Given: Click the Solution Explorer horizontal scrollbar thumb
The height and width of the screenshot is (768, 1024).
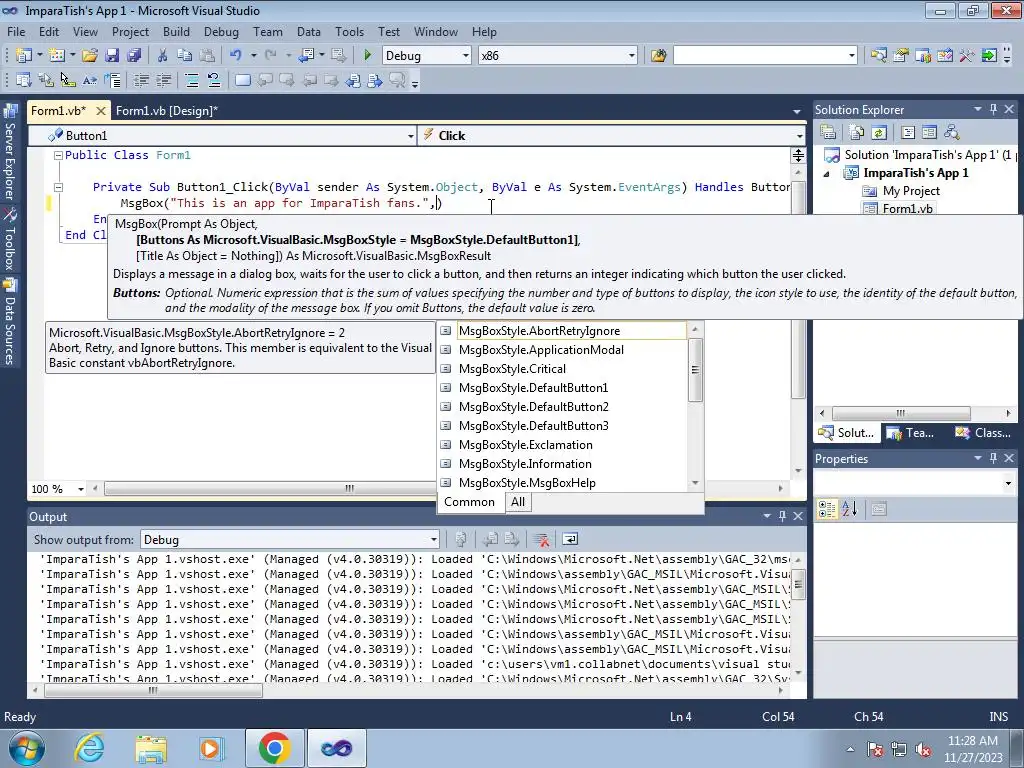Looking at the screenshot, I should (901, 413).
